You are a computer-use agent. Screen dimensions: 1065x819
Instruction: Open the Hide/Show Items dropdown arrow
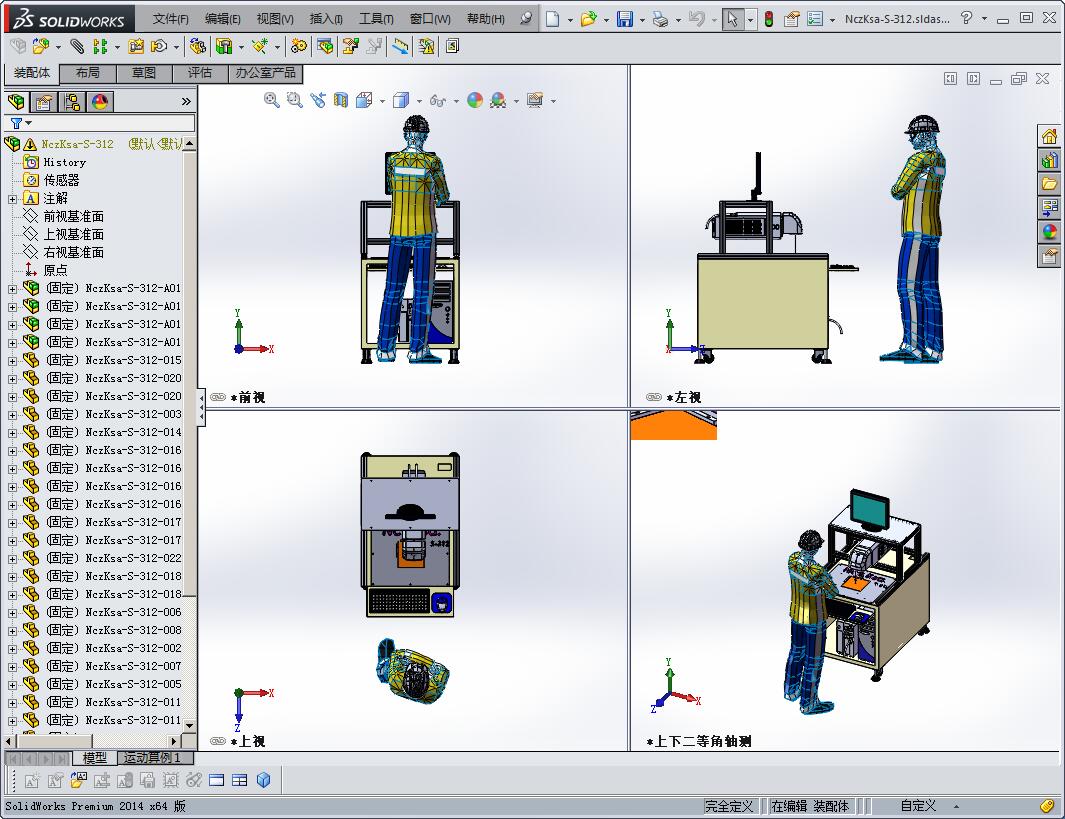tap(456, 101)
